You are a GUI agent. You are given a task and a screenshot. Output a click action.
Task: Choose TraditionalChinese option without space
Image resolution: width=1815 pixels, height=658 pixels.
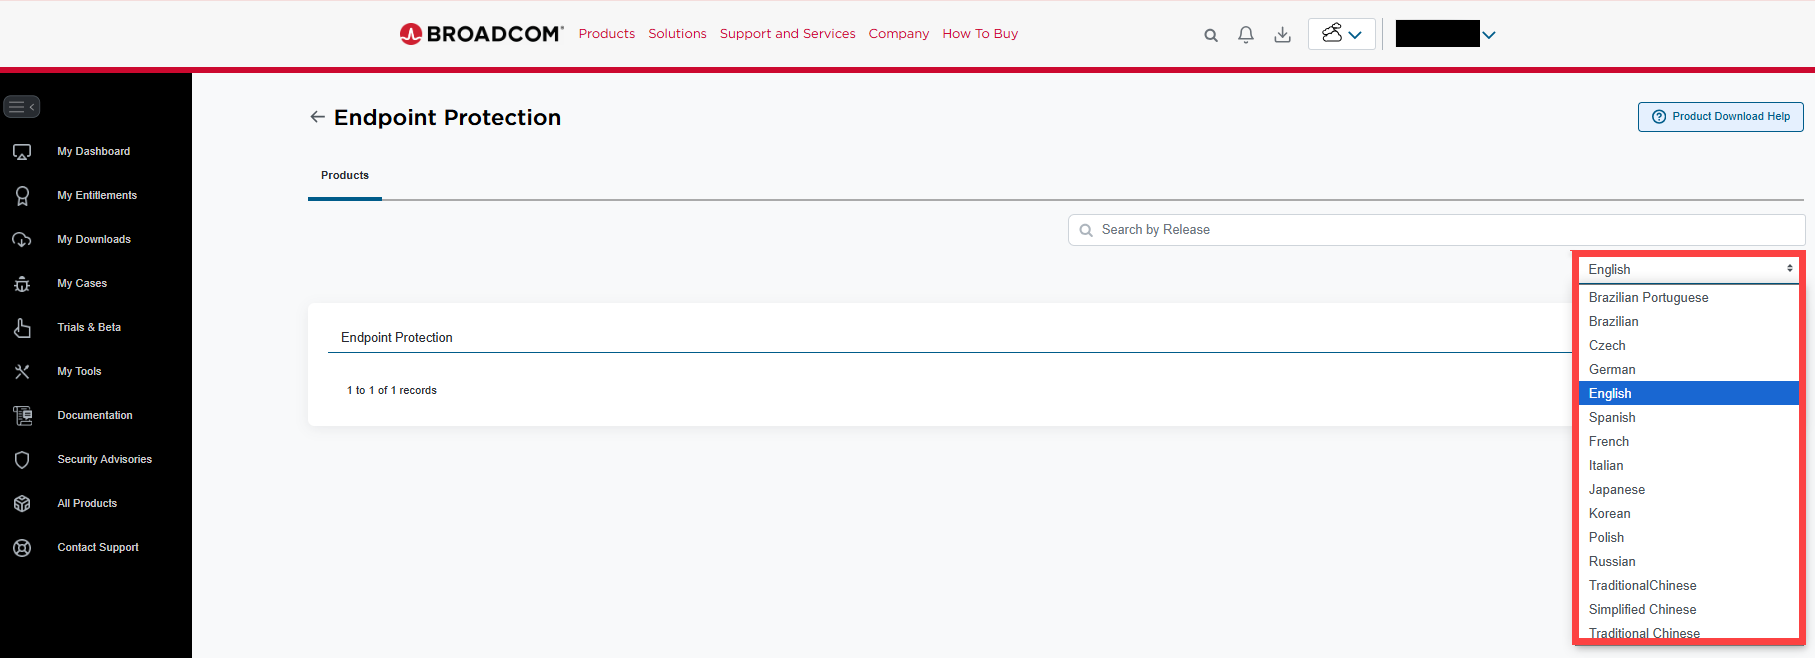pyautogui.click(x=1689, y=586)
